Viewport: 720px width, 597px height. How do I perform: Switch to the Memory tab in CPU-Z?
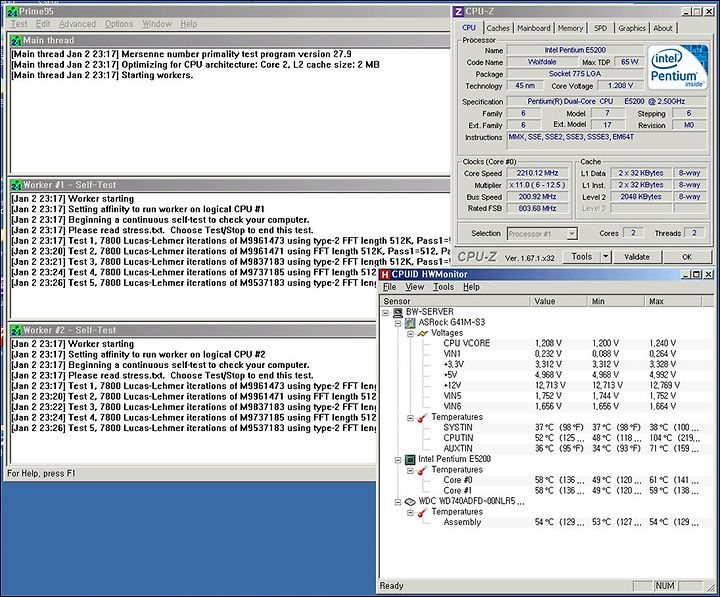[x=570, y=28]
